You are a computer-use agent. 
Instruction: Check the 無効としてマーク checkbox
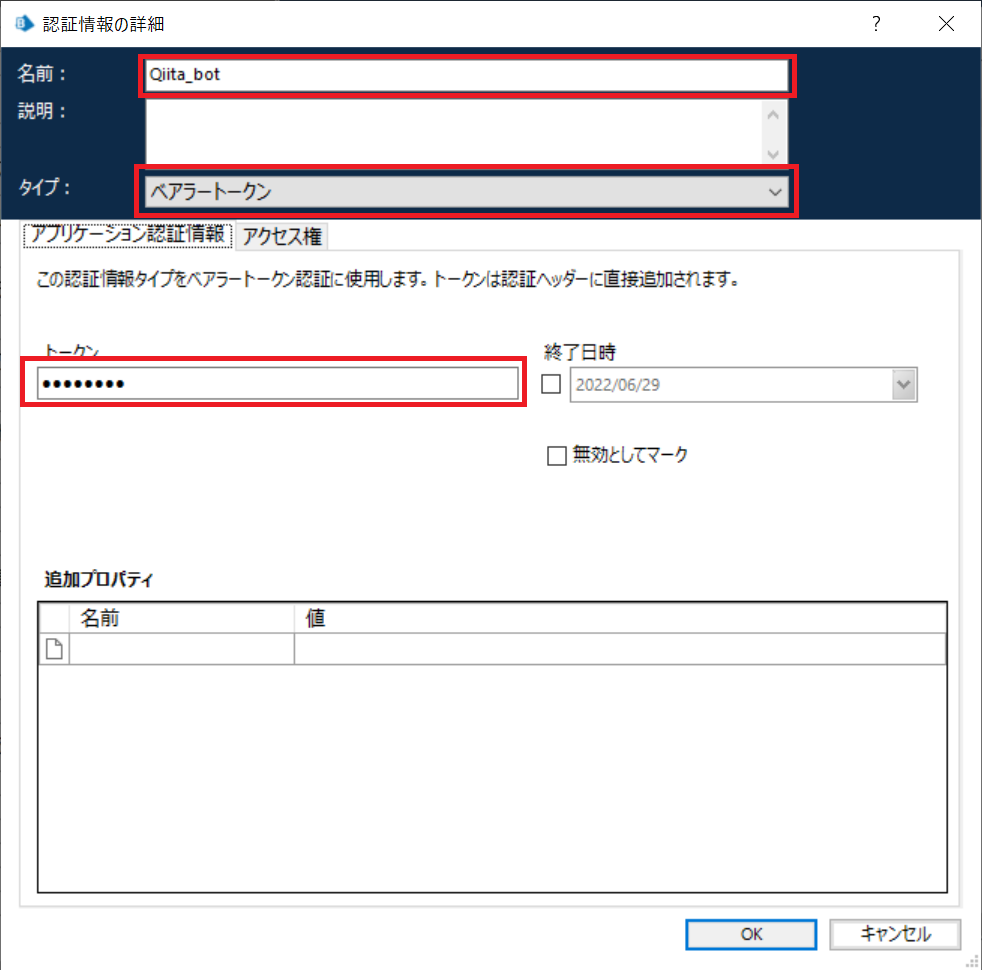(x=557, y=456)
